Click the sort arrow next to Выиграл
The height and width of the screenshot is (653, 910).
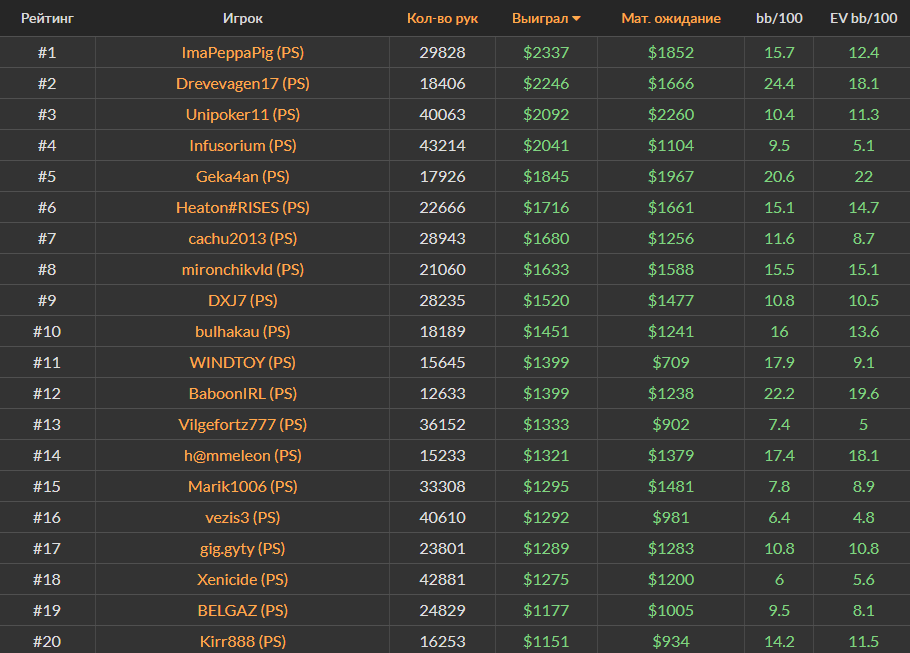point(577,19)
